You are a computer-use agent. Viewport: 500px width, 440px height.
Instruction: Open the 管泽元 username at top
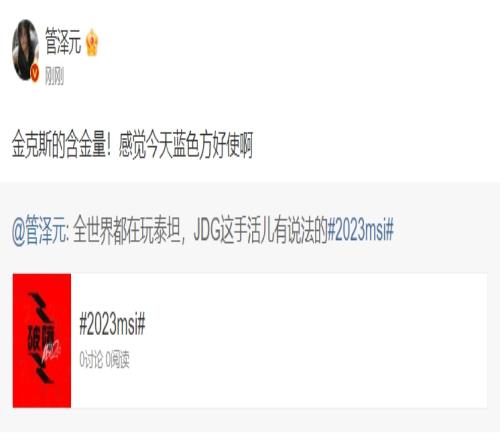(x=63, y=42)
